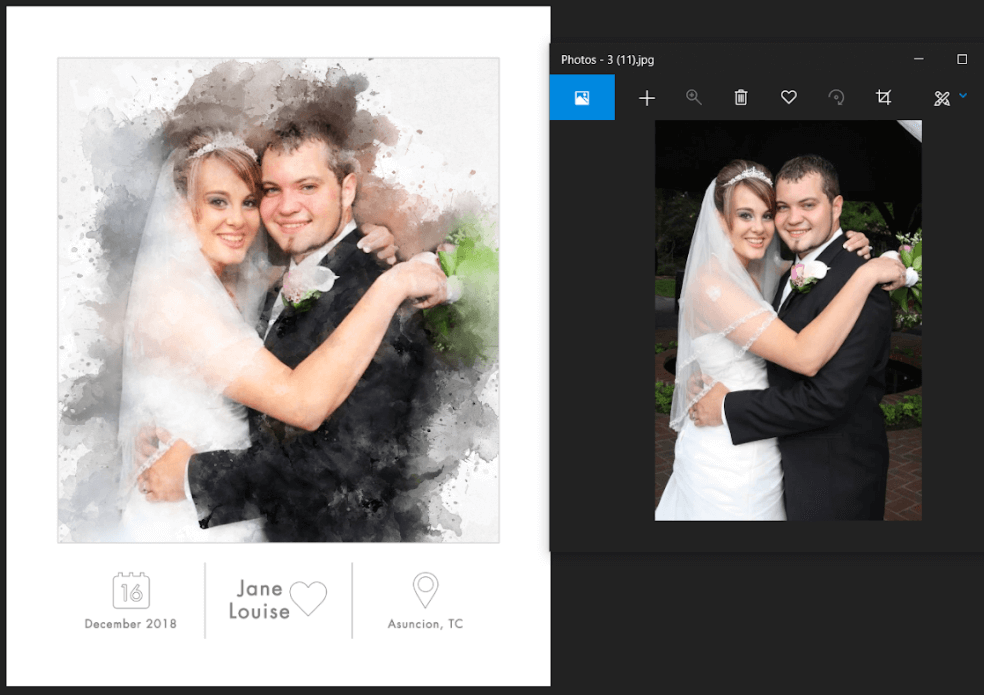This screenshot has height=695, width=984.
Task: Click the original wedding photo in viewer
Action: (788, 320)
